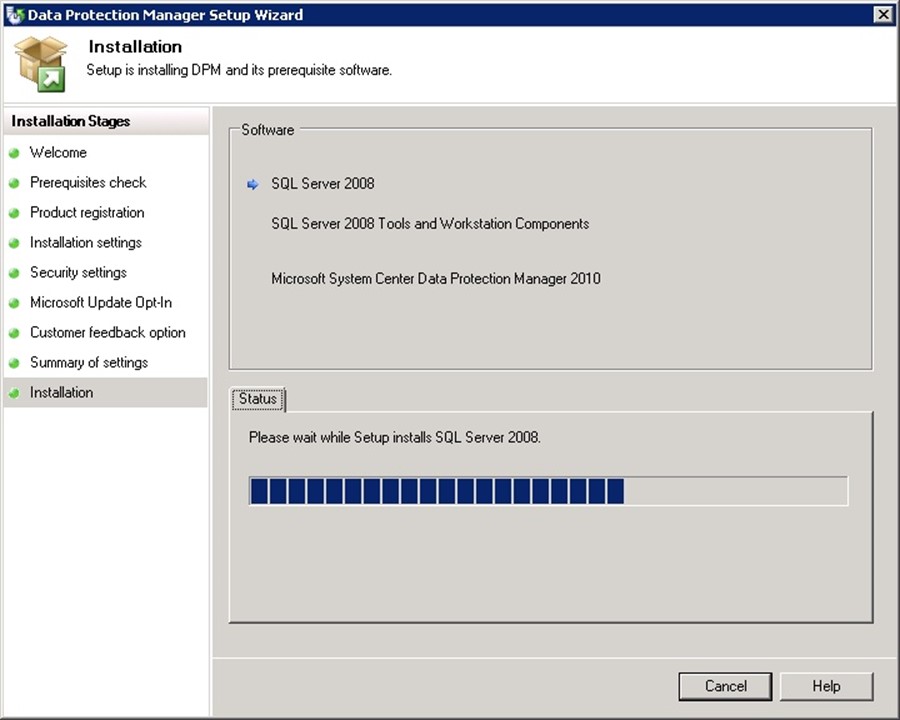
Task: Go to Customer feedback option stage
Action: [x=107, y=333]
